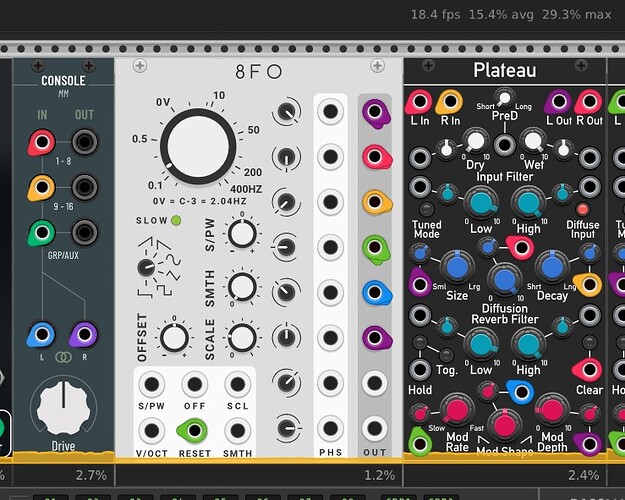Click Plateau Size CV jack with purple cable
The height and width of the screenshot is (500, 625).
tap(419, 284)
